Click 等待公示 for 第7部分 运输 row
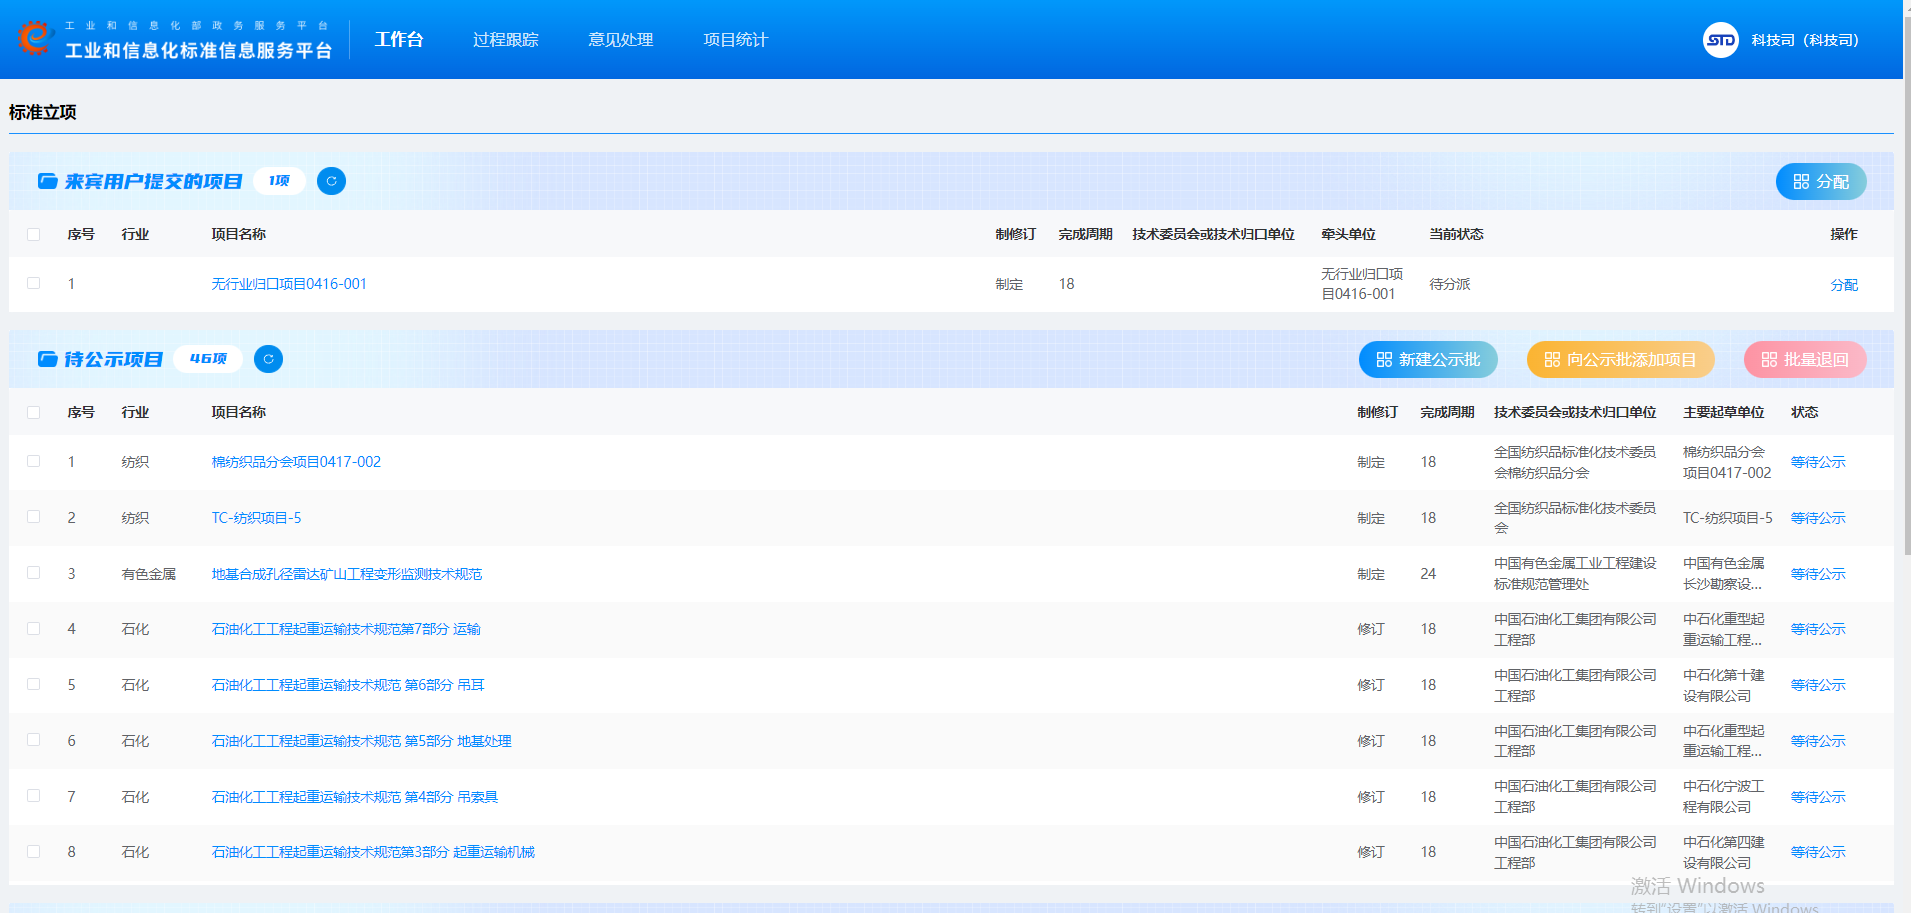1911x913 pixels. [1818, 629]
